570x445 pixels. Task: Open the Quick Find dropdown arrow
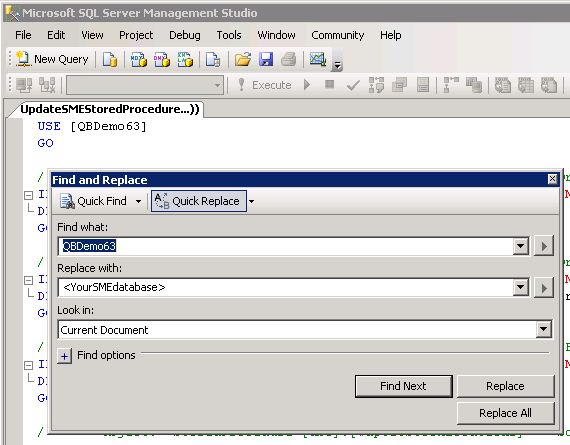pos(139,201)
